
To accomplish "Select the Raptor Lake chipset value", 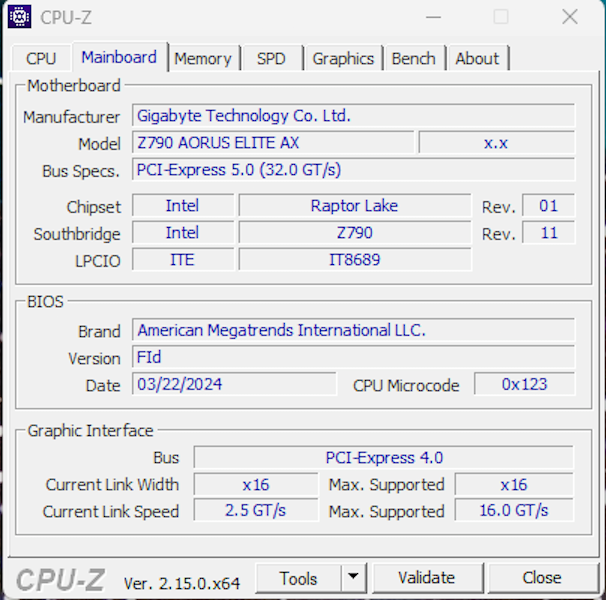I will [355, 205].
